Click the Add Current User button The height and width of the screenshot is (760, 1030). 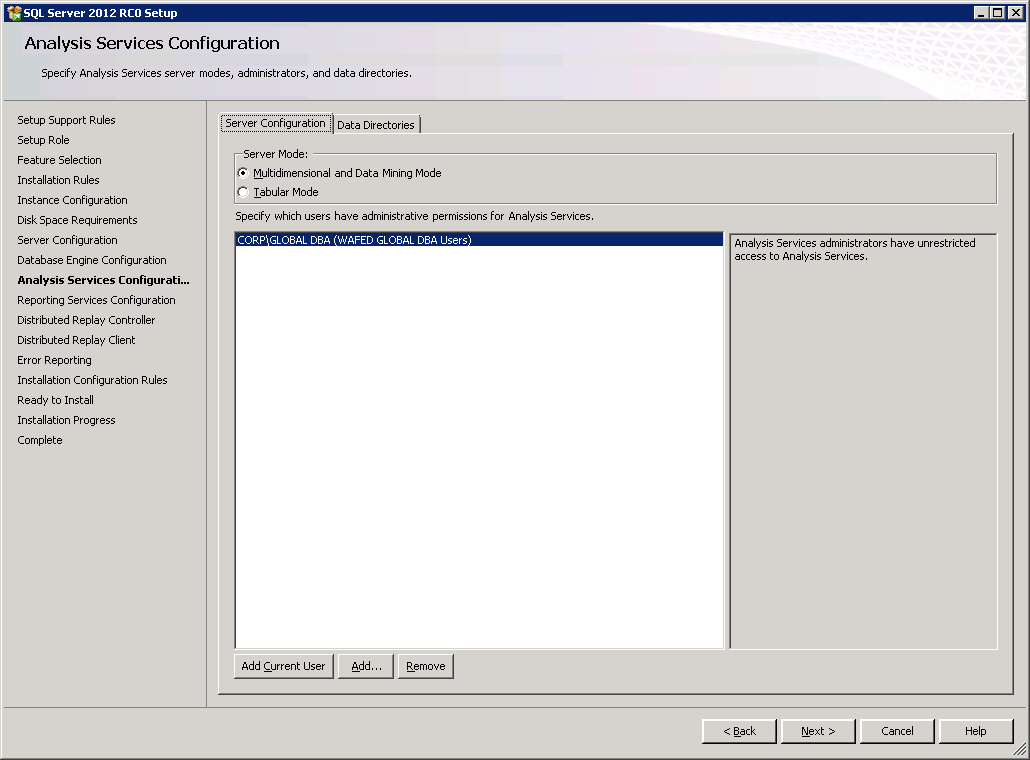tap(284, 666)
